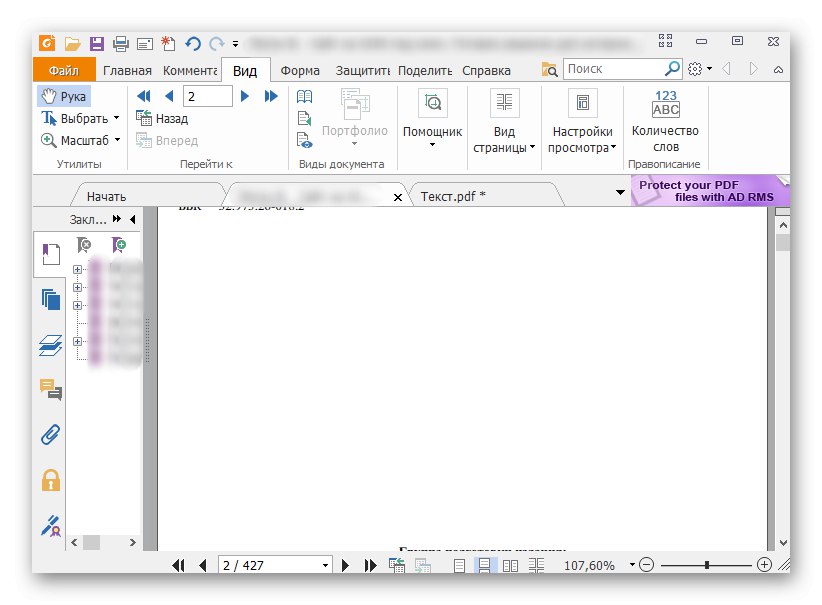This screenshot has height=605, width=822.
Task: Open the Security lock panel
Action: point(51,480)
